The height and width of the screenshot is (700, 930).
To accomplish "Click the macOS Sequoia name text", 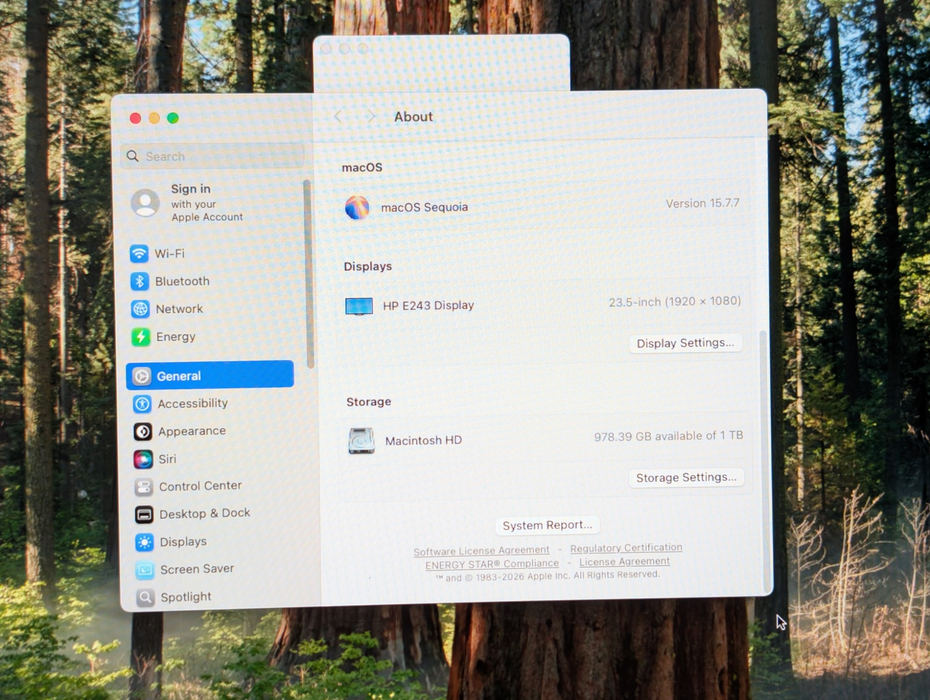I will [424, 207].
